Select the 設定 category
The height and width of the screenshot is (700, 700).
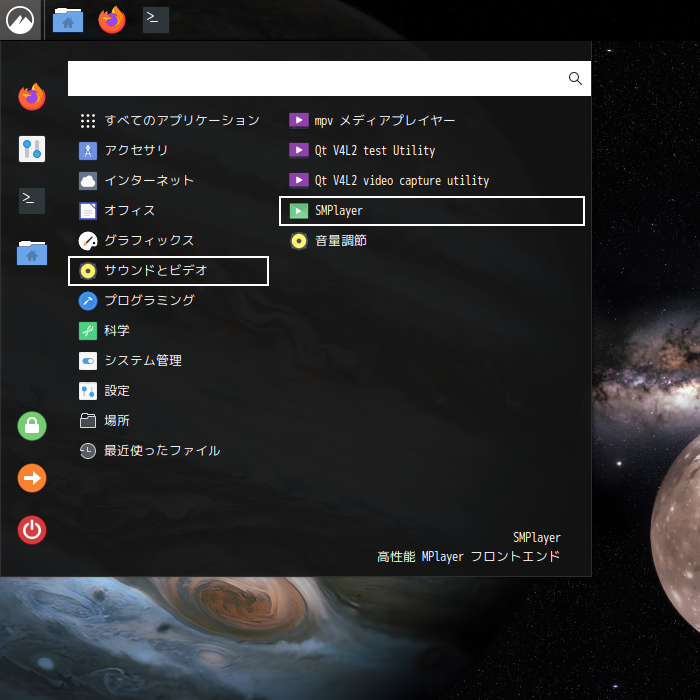168,391
